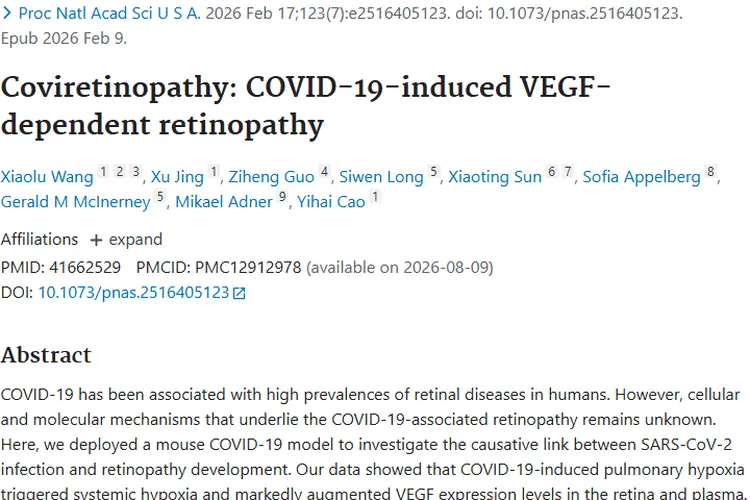This screenshot has width=750, height=500.
Task: Open the DOI link 10.1073/pnas.2516405123
Action: [x=133, y=293]
